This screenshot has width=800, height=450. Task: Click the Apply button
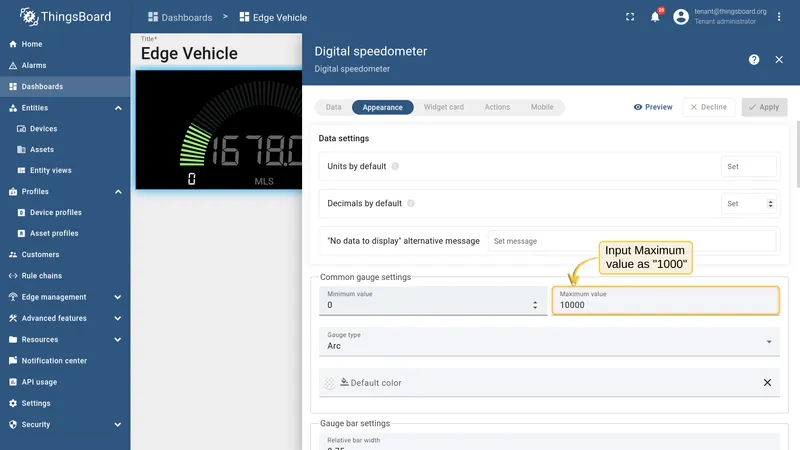tap(764, 107)
